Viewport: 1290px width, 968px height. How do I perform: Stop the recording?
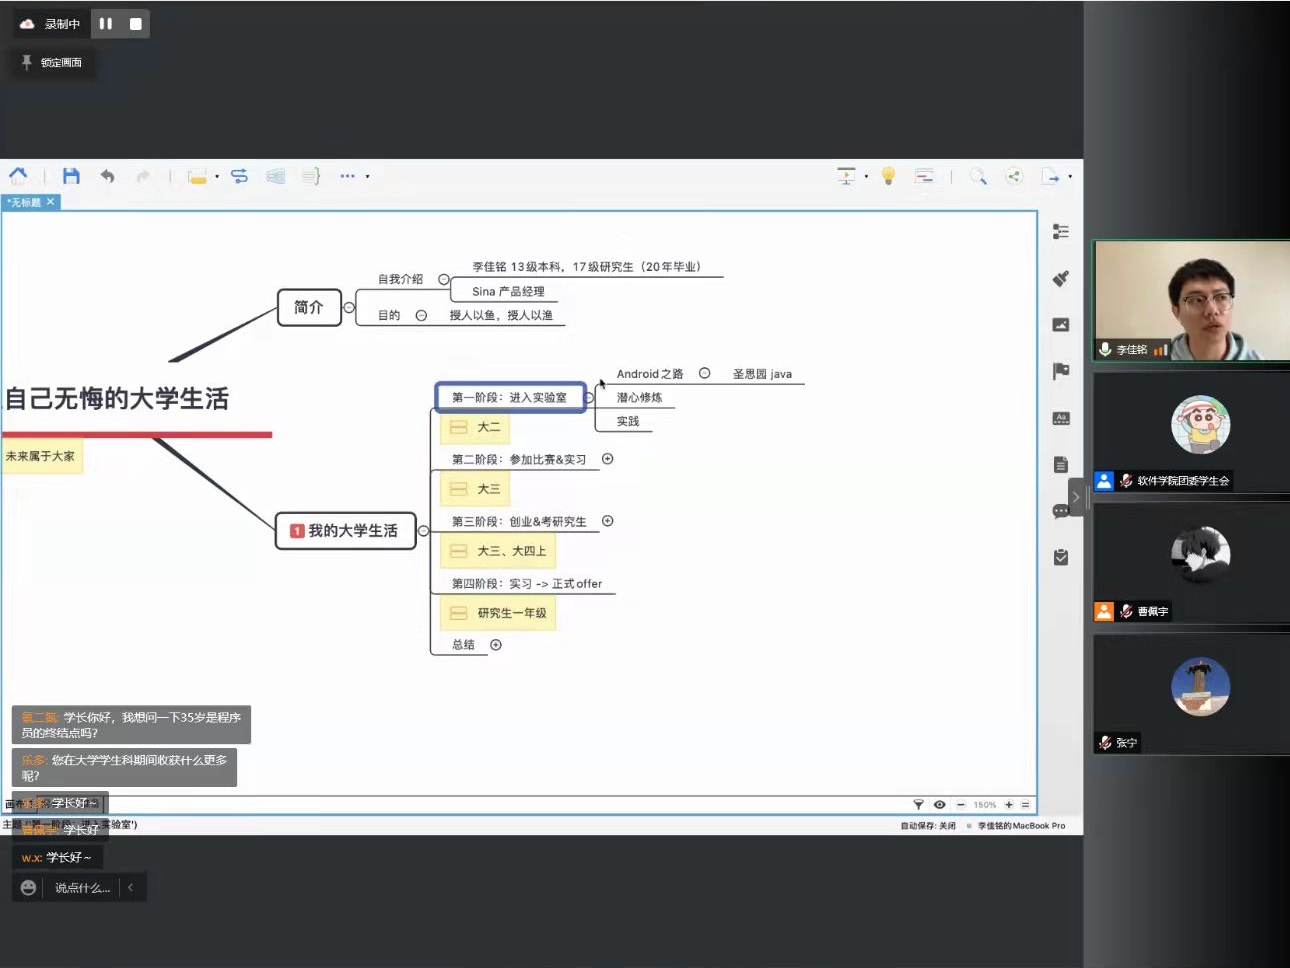(136, 23)
